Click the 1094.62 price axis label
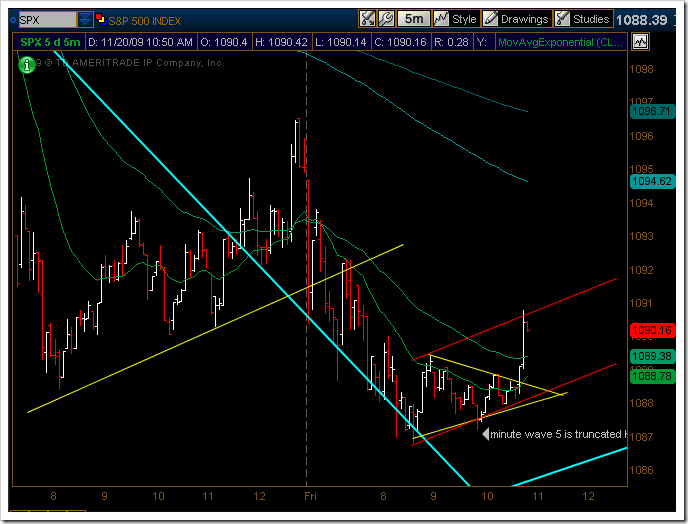 click(x=652, y=181)
